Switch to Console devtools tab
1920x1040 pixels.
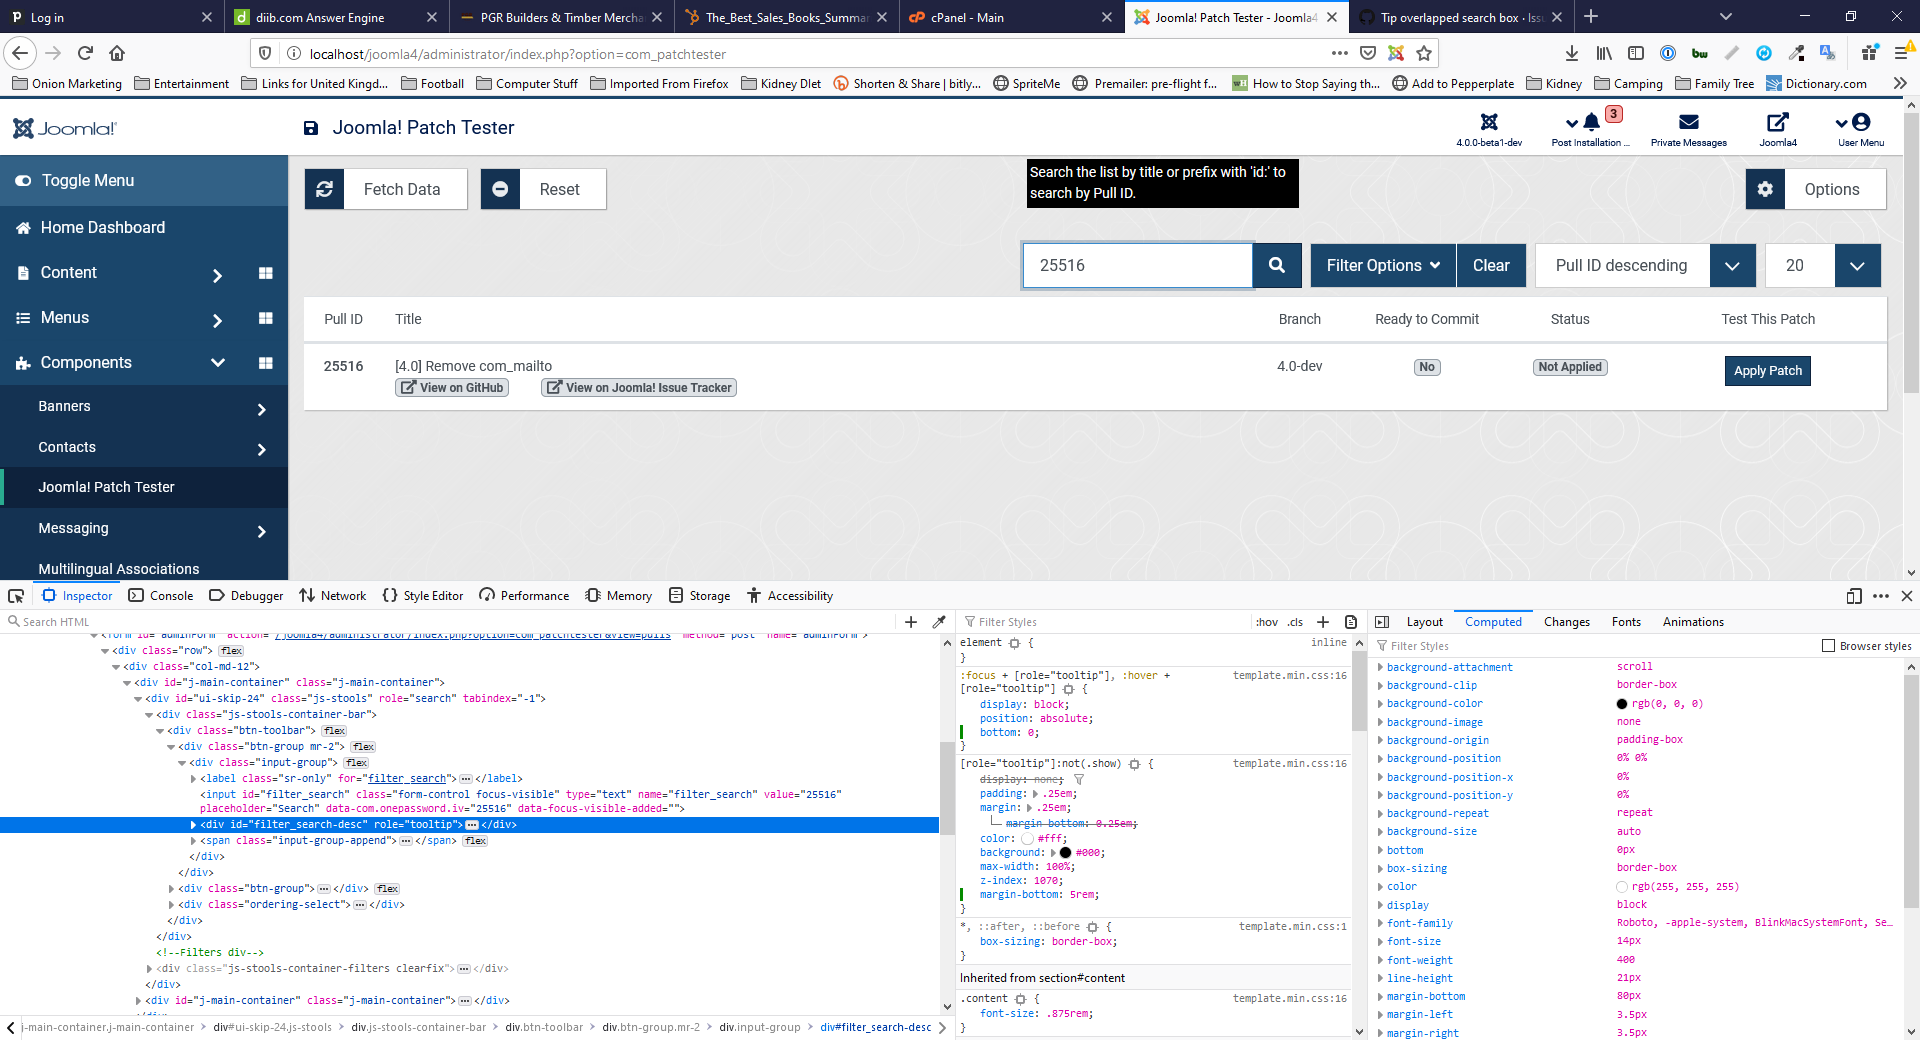[161, 596]
